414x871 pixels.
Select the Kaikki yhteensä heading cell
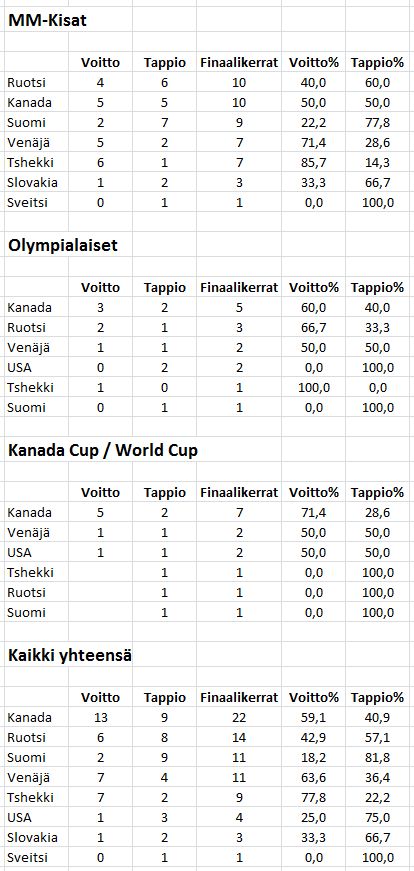(x=69, y=655)
